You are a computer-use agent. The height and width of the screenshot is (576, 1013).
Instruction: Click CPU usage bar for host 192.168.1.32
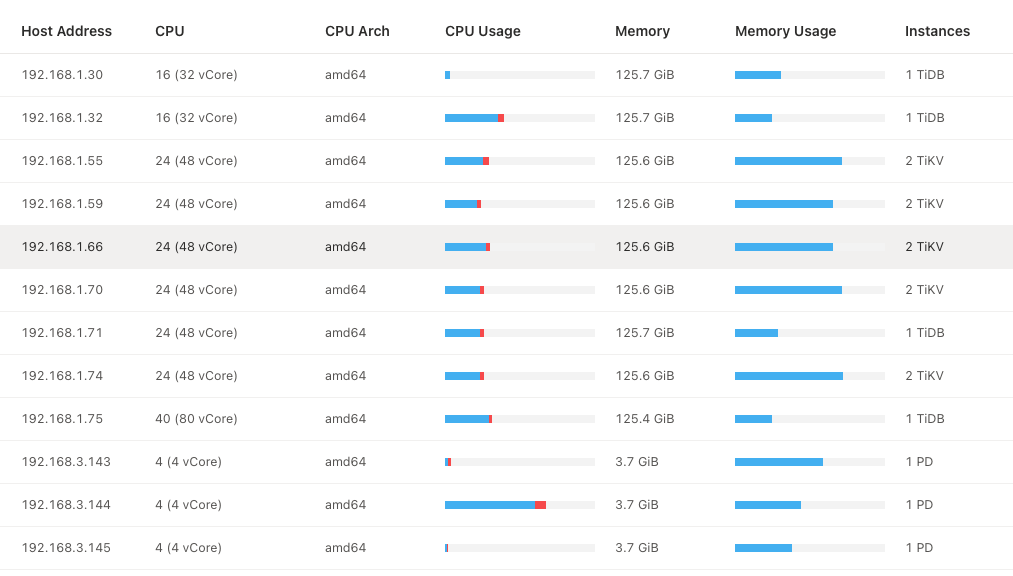tap(520, 118)
